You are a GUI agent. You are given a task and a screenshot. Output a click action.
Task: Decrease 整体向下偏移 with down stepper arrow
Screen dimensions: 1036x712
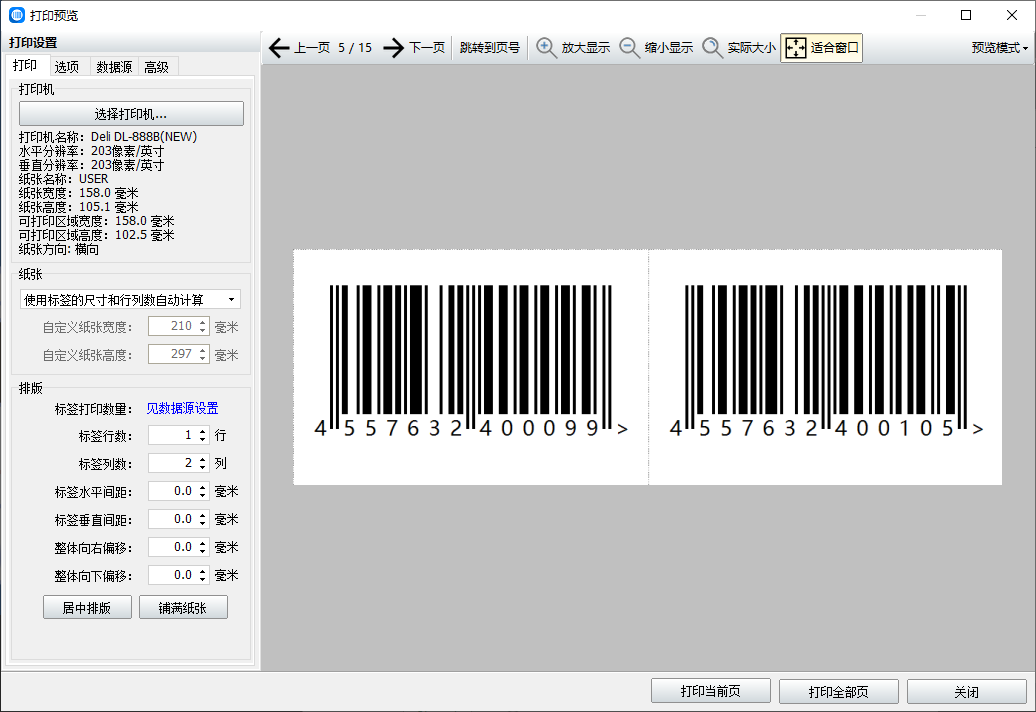[203, 580]
